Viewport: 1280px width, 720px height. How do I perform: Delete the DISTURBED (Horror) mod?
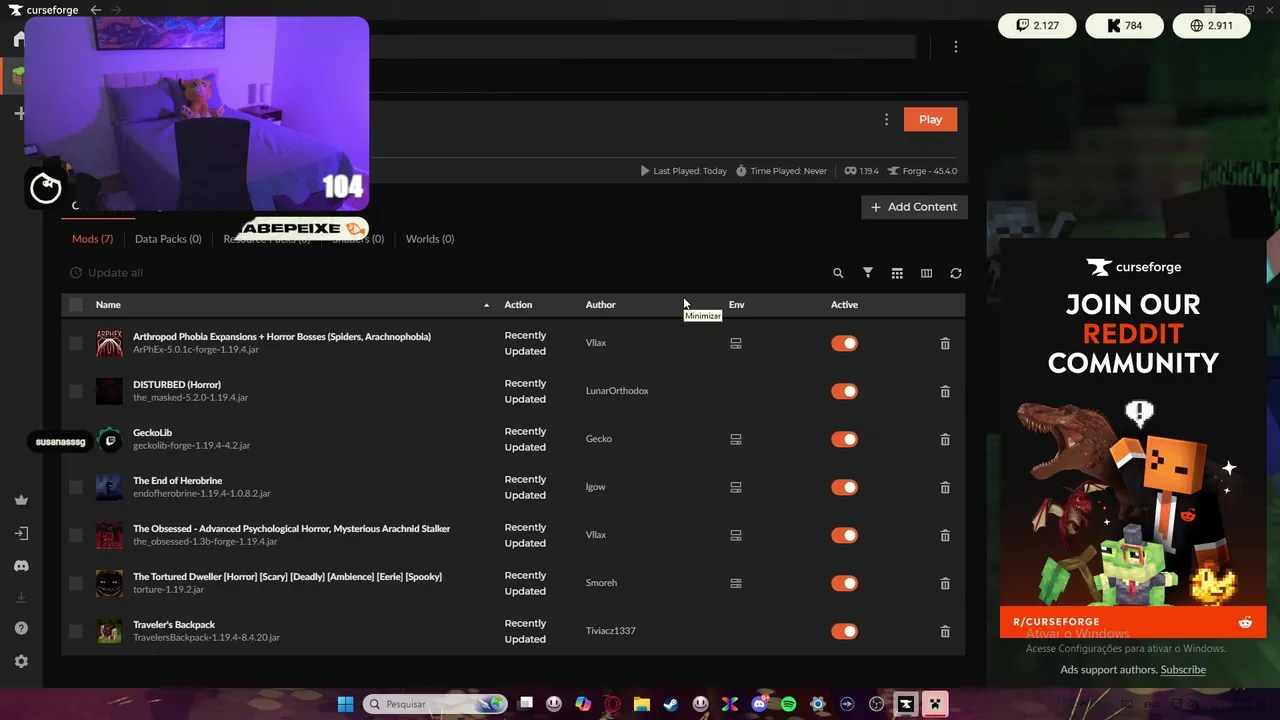(945, 391)
